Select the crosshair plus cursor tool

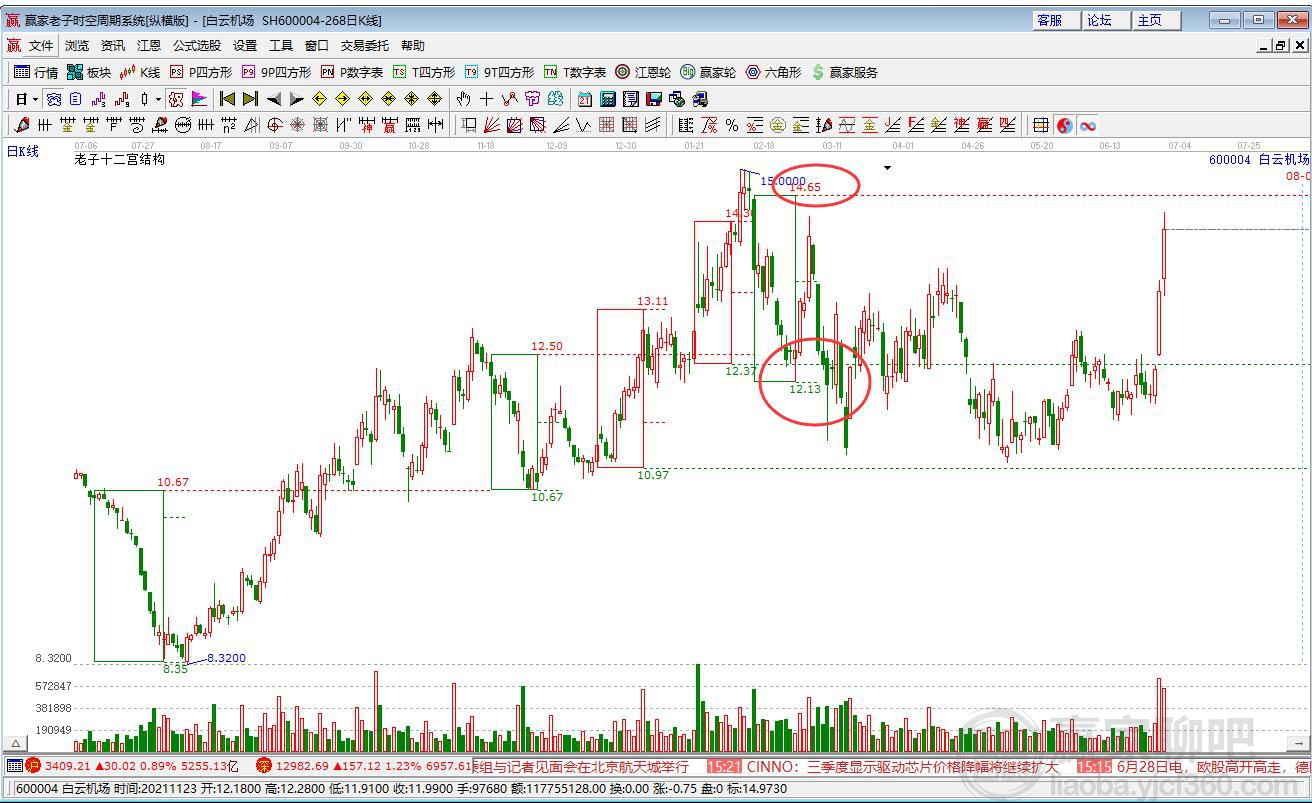[486, 99]
